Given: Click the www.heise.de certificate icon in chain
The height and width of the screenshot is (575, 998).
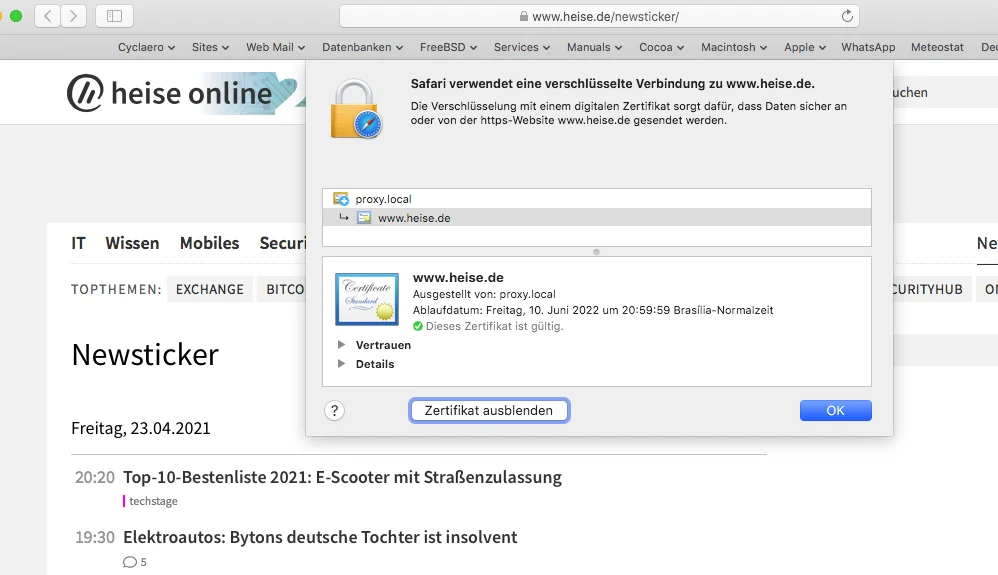Looking at the screenshot, I should [x=364, y=218].
